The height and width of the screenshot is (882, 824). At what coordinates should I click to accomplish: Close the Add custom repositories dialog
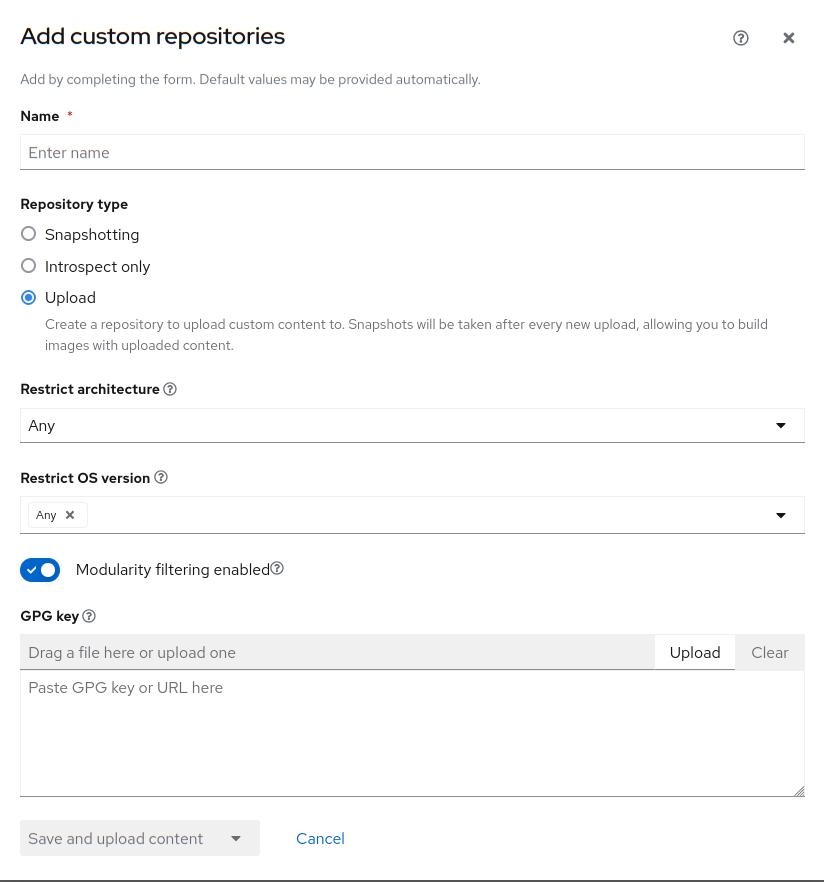789,38
